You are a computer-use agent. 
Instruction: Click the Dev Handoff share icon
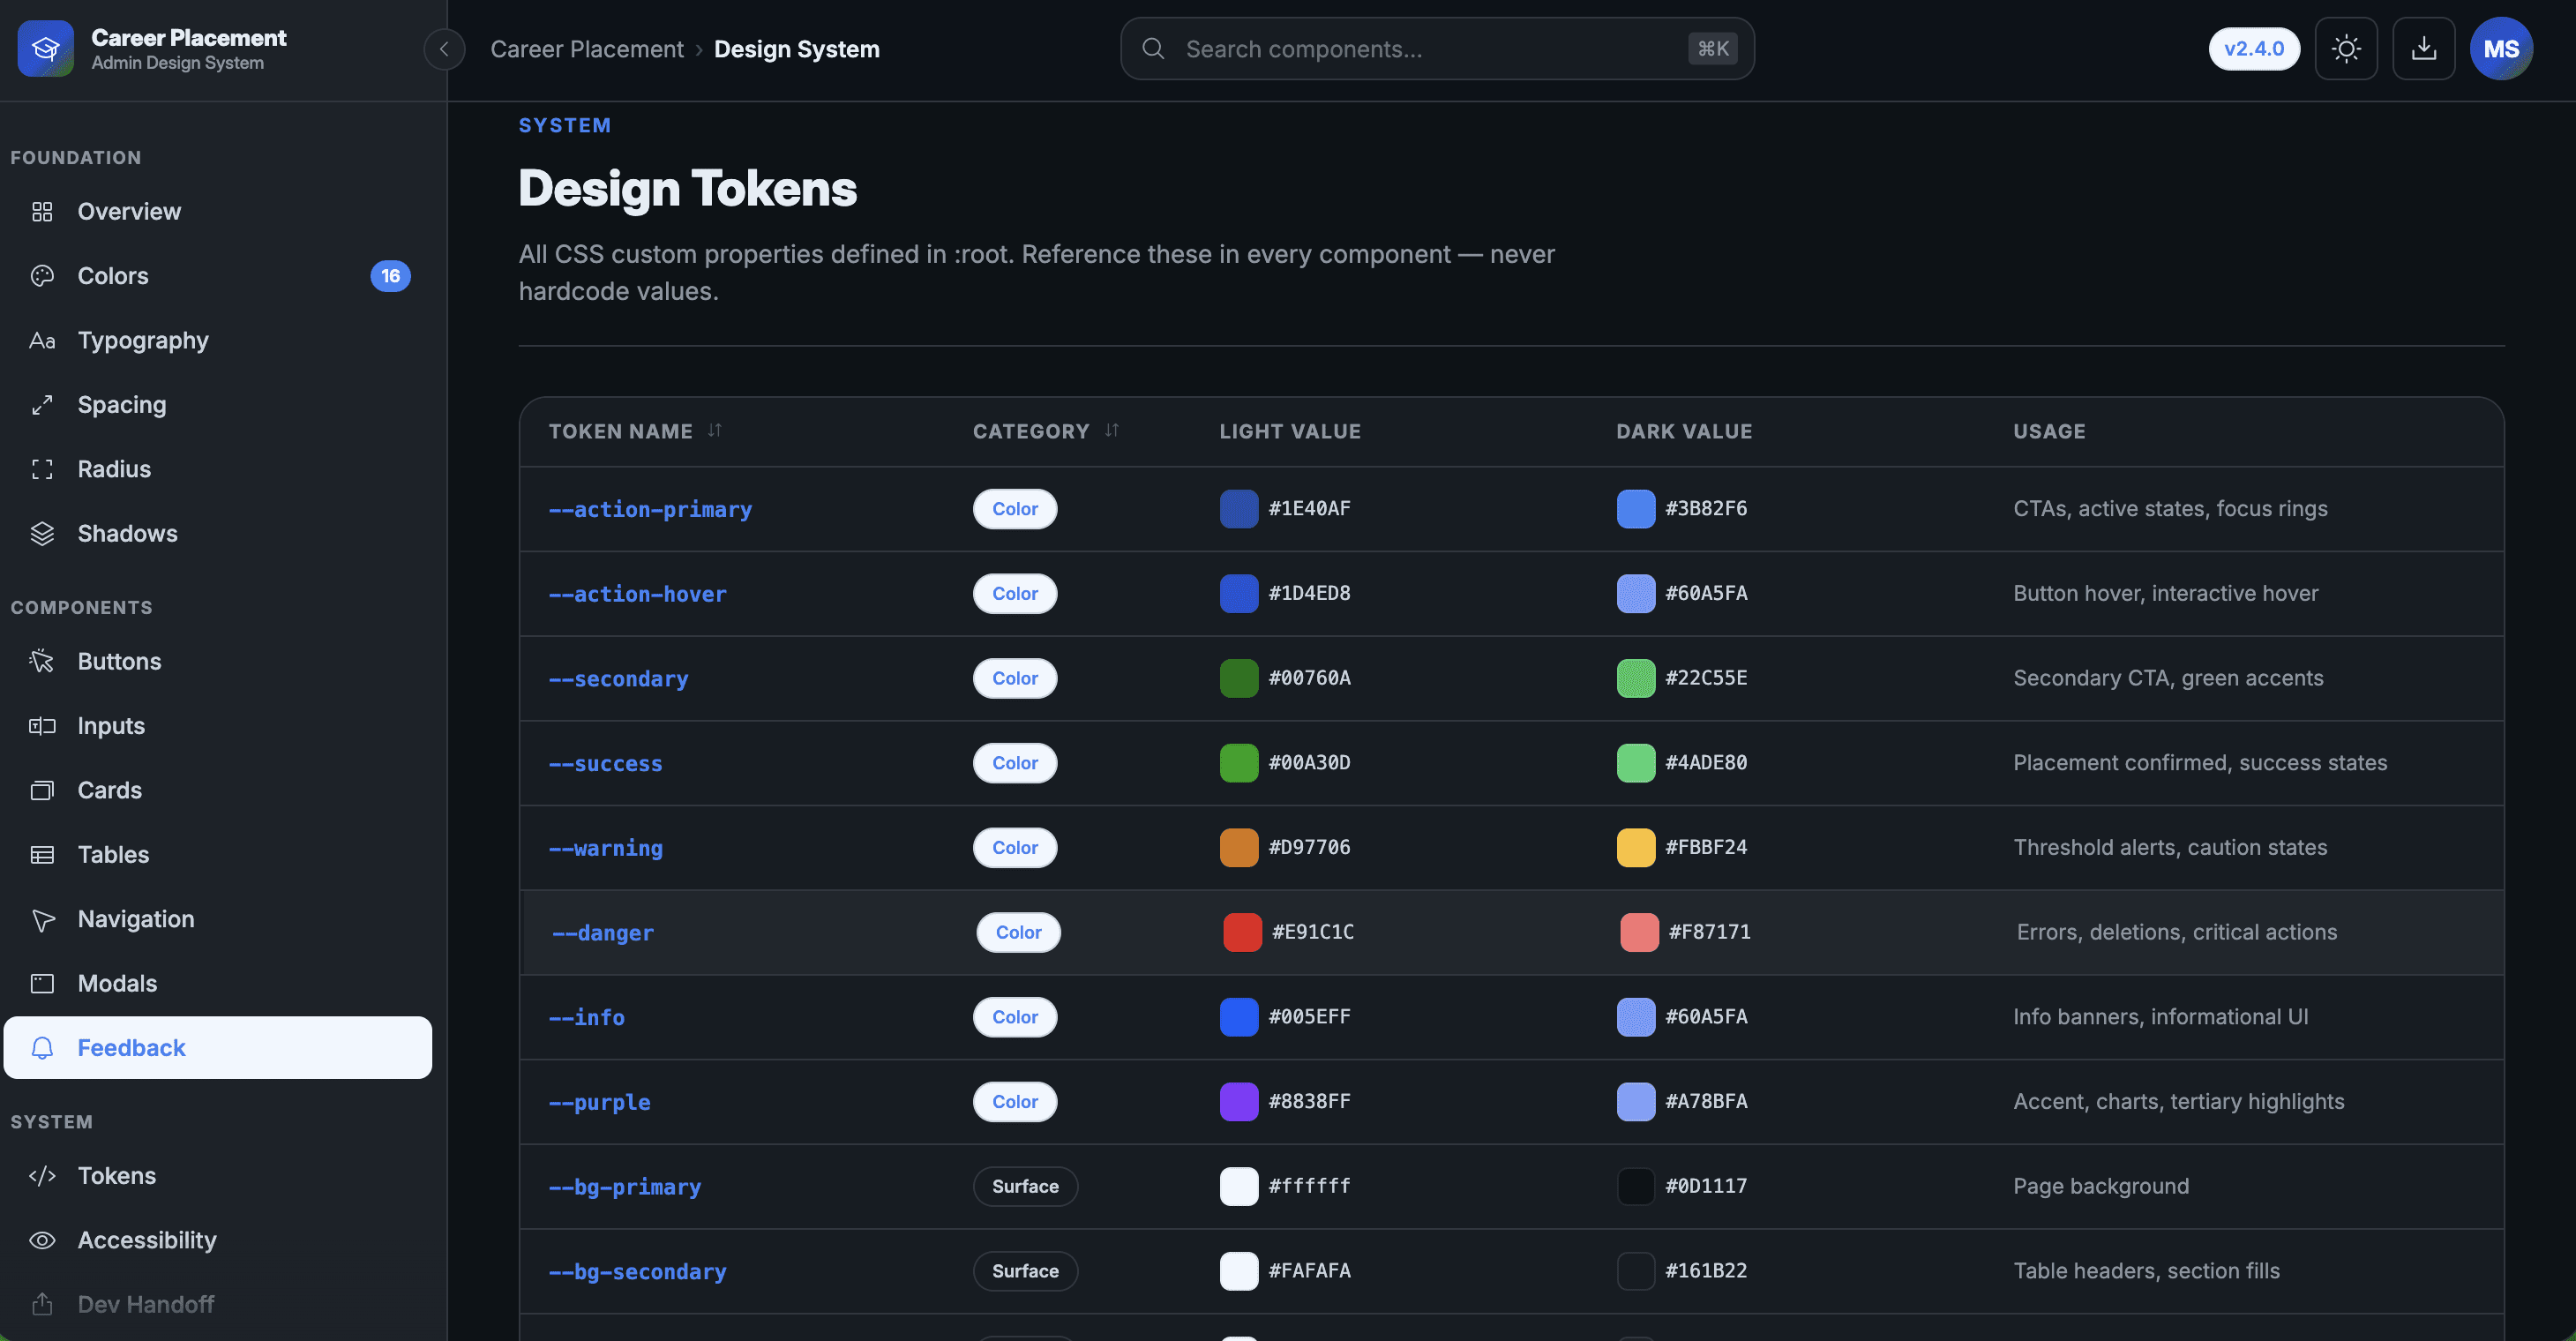42,1305
